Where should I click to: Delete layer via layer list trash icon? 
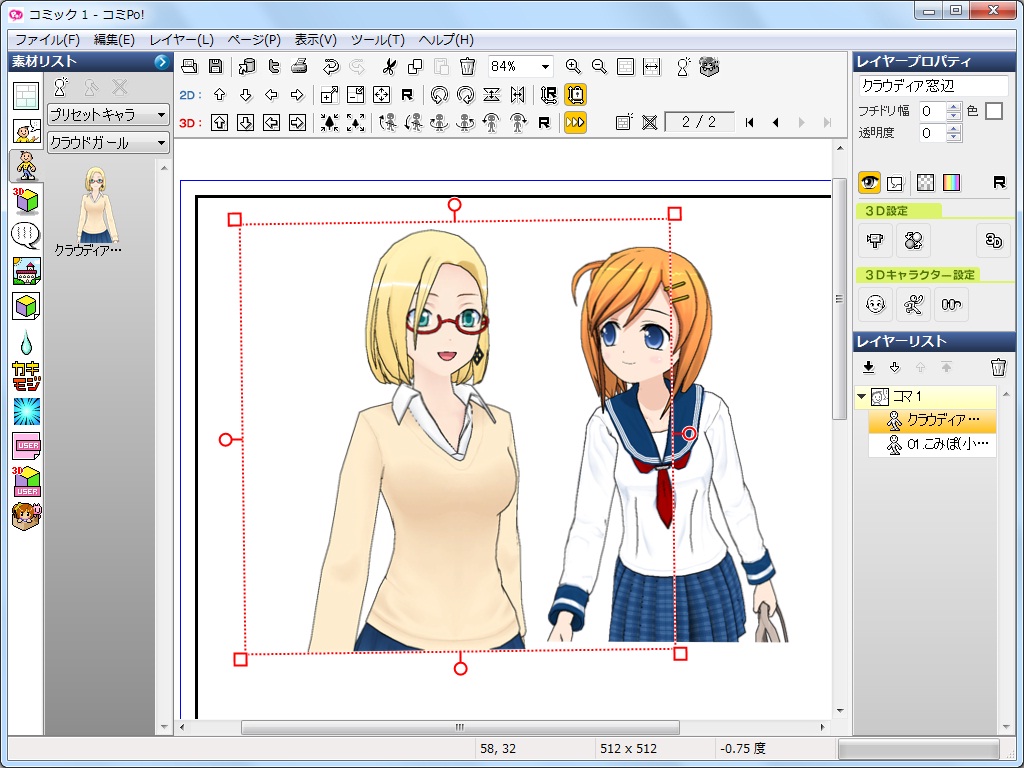point(998,367)
